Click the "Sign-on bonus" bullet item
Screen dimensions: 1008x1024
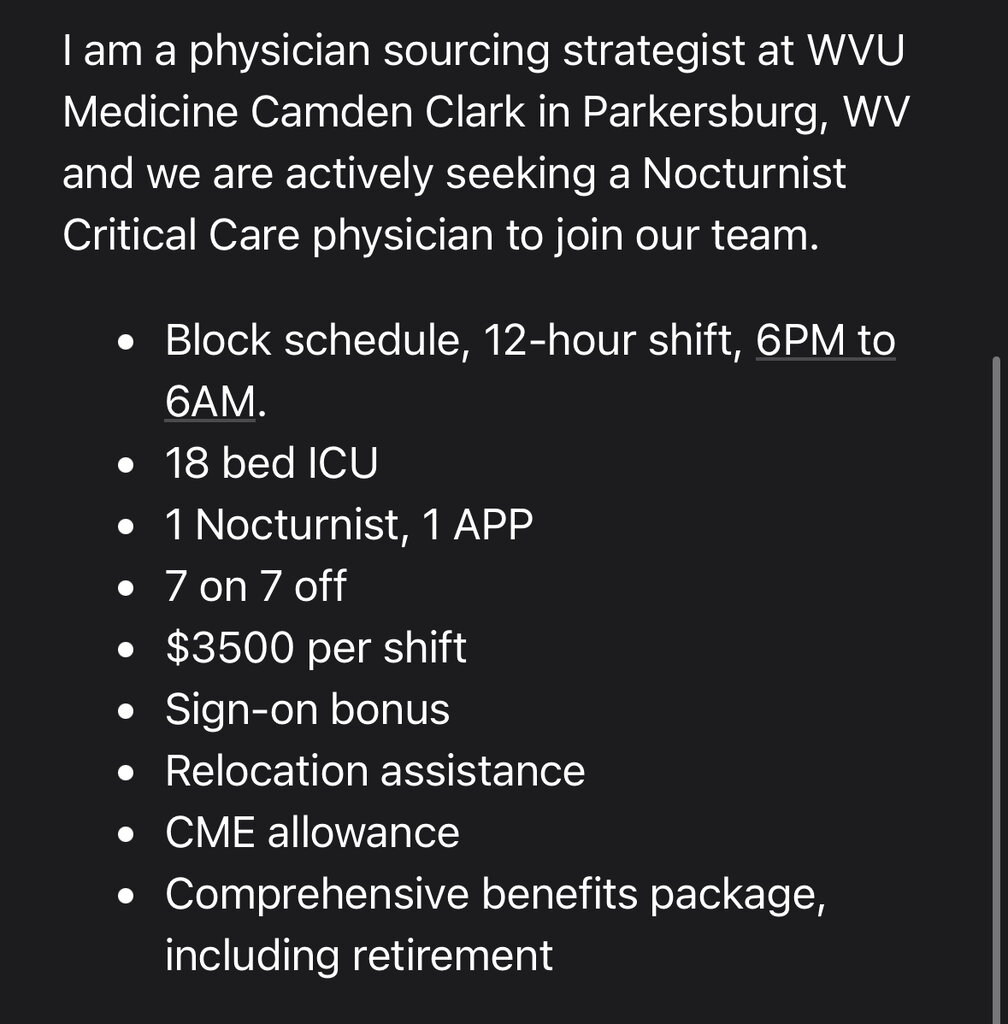[x=307, y=709]
